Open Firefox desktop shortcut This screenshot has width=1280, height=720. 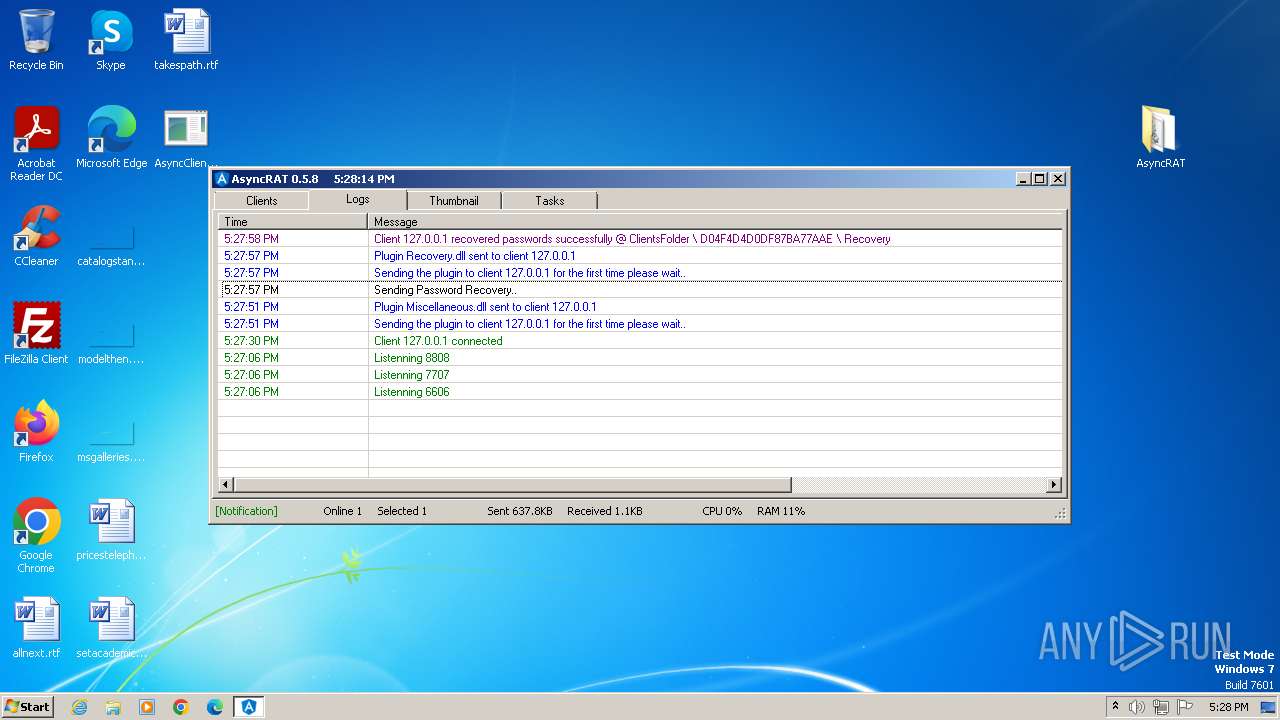coord(36,432)
